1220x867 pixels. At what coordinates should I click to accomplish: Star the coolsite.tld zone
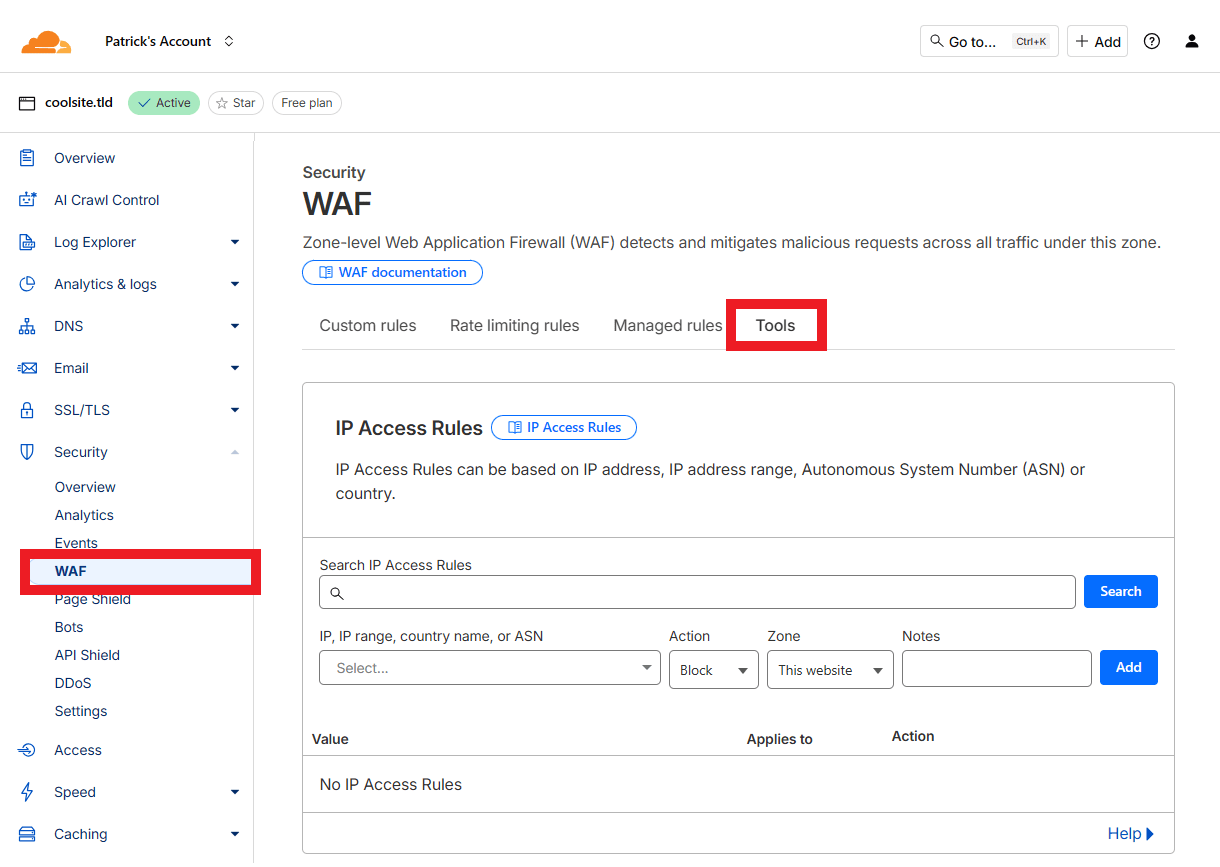tap(236, 103)
